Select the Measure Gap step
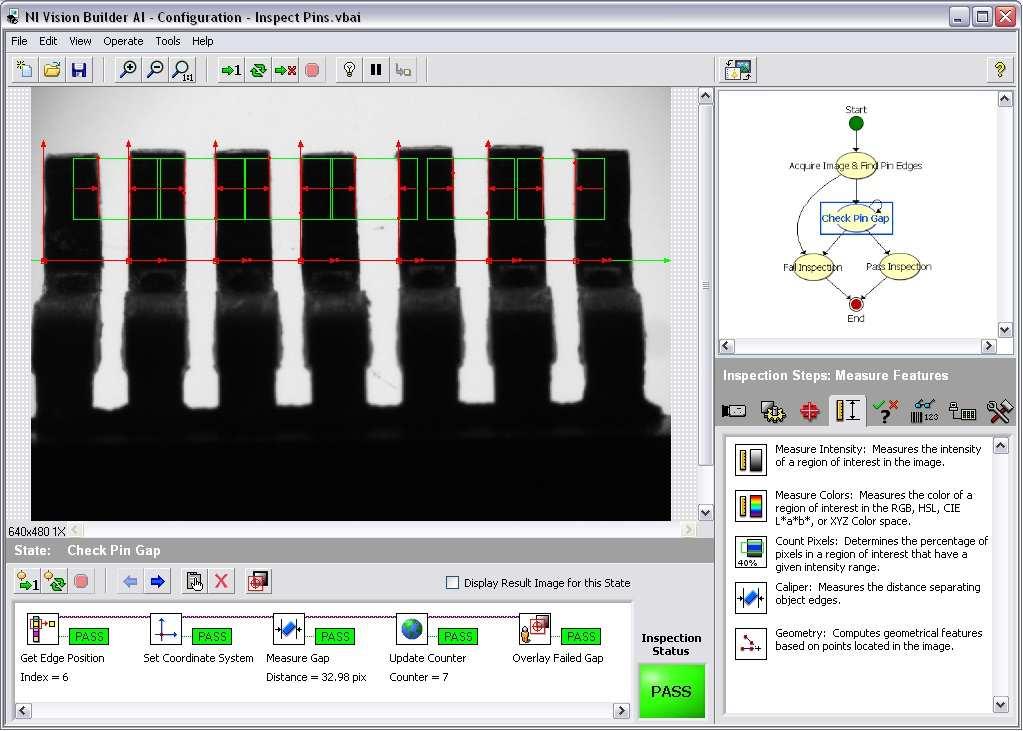The width and height of the screenshot is (1023, 731). point(288,629)
